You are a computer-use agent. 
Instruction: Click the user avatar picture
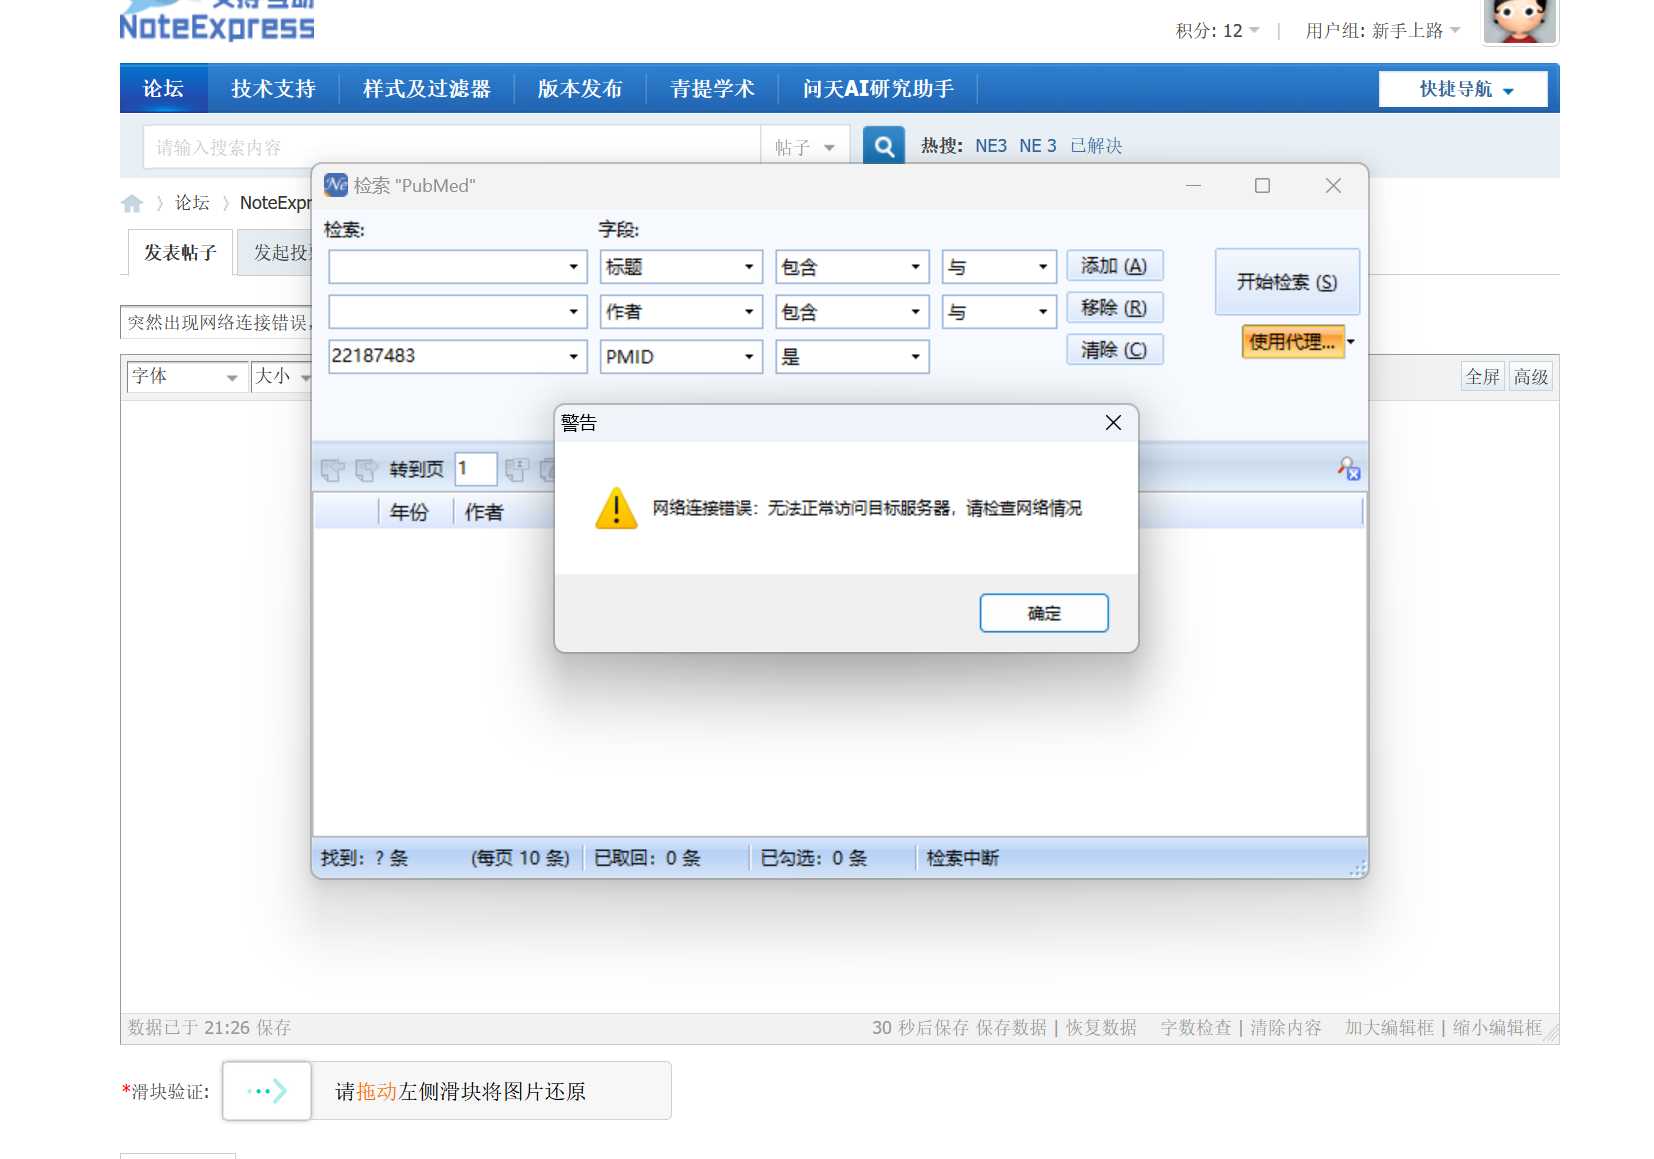pos(1519,21)
